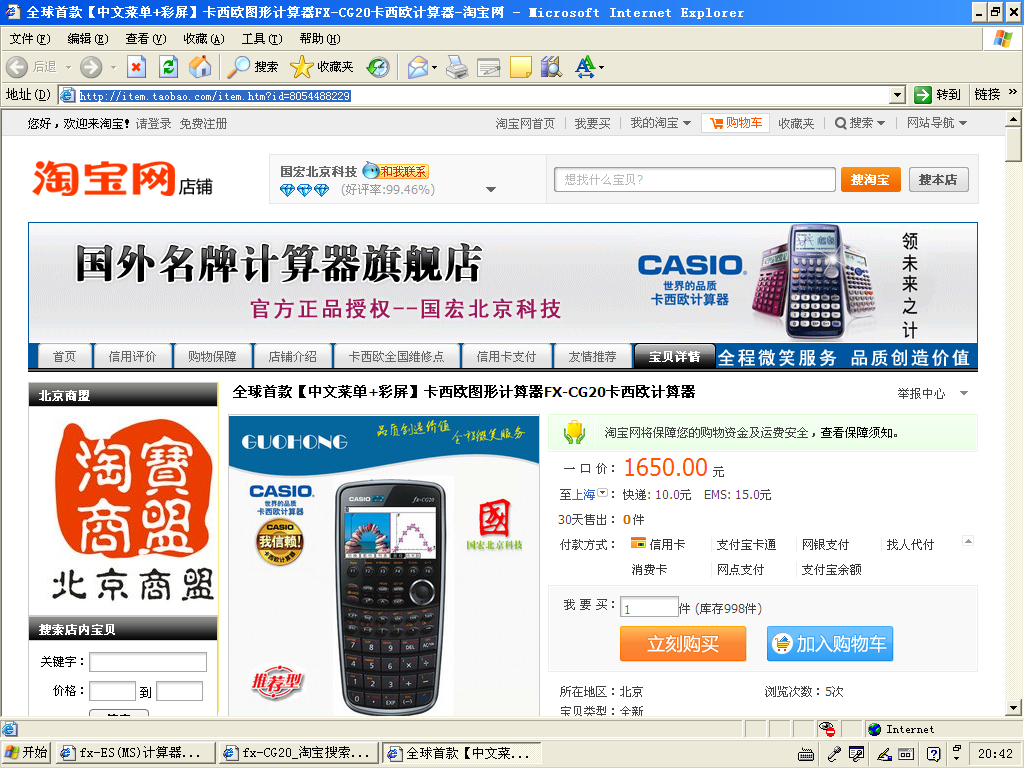
Task: Expand the Back button history dropdown
Action: pyautogui.click(x=69, y=67)
